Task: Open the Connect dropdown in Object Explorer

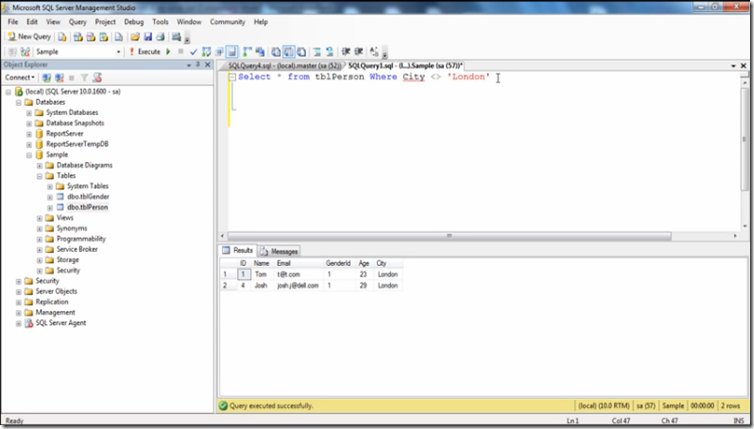Action: [x=20, y=77]
